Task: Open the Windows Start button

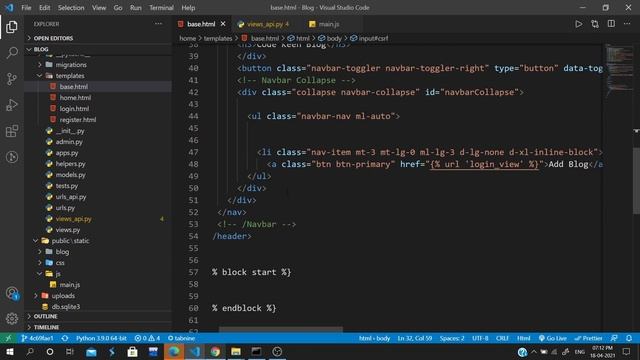Action: tap(10, 351)
